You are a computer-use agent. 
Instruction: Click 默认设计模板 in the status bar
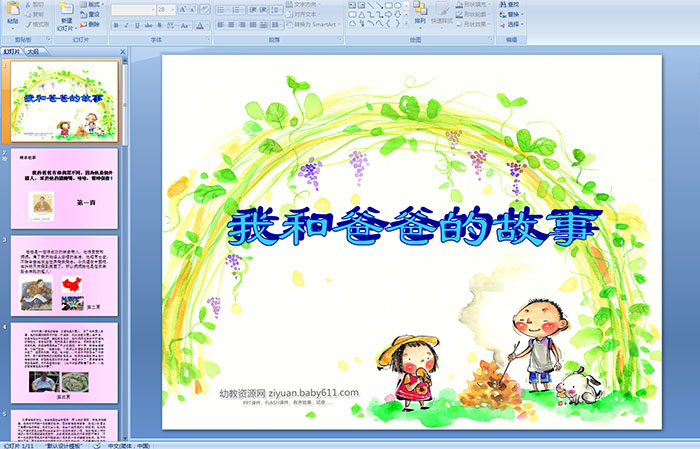pos(63,445)
